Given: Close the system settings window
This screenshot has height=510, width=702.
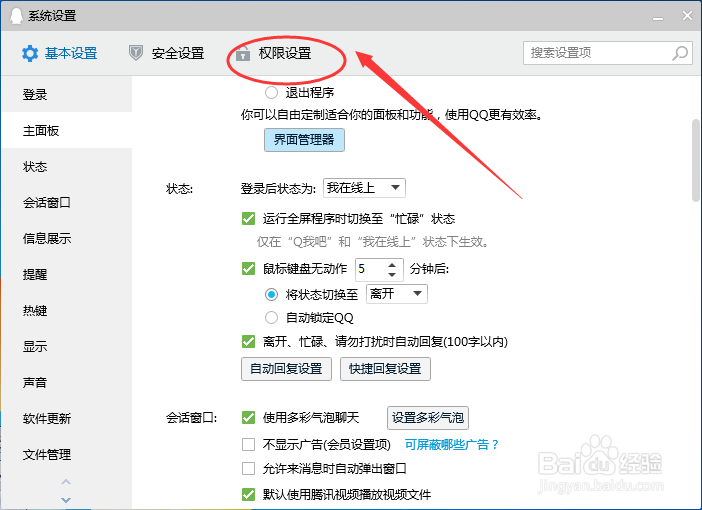Looking at the screenshot, I should coord(687,16).
